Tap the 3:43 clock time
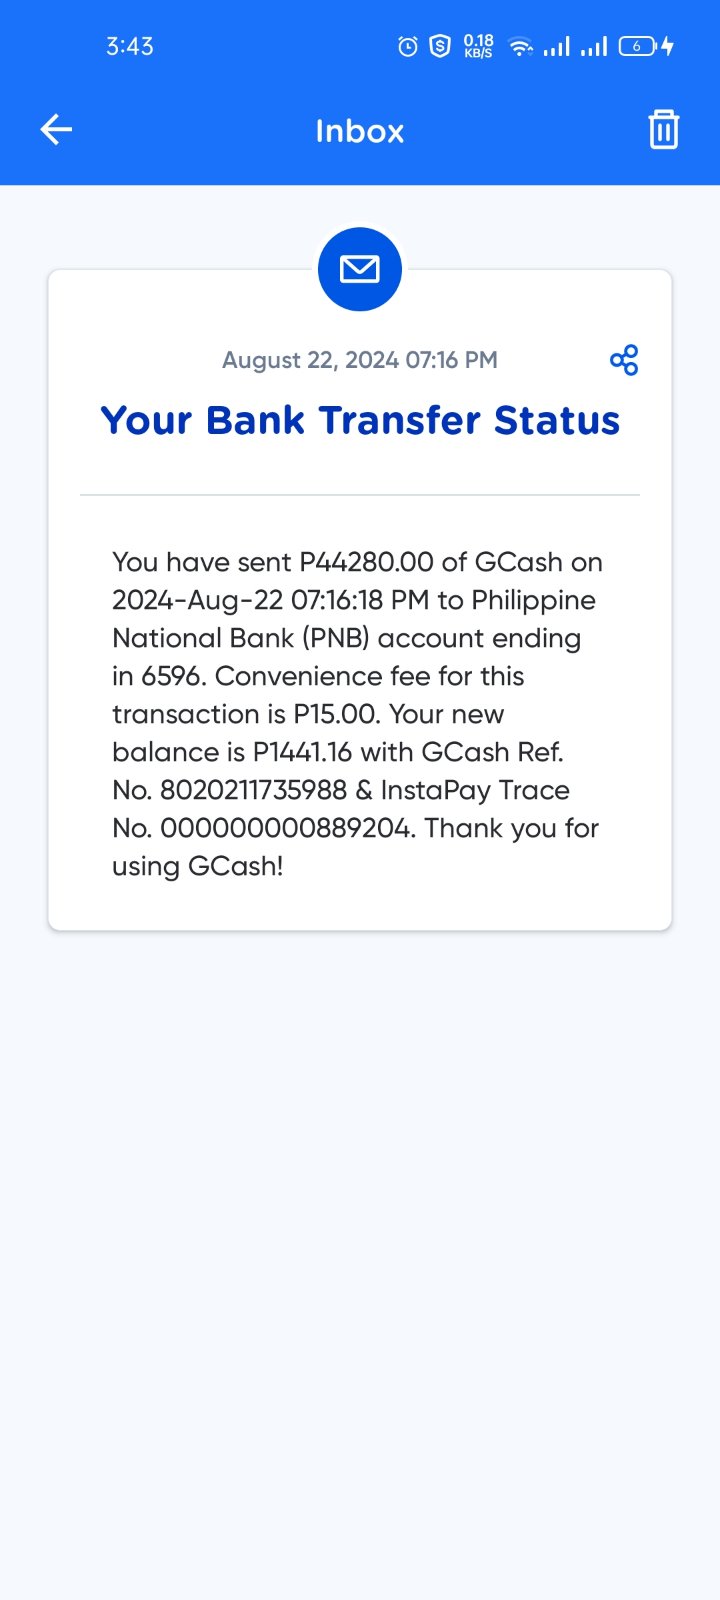 130,46
